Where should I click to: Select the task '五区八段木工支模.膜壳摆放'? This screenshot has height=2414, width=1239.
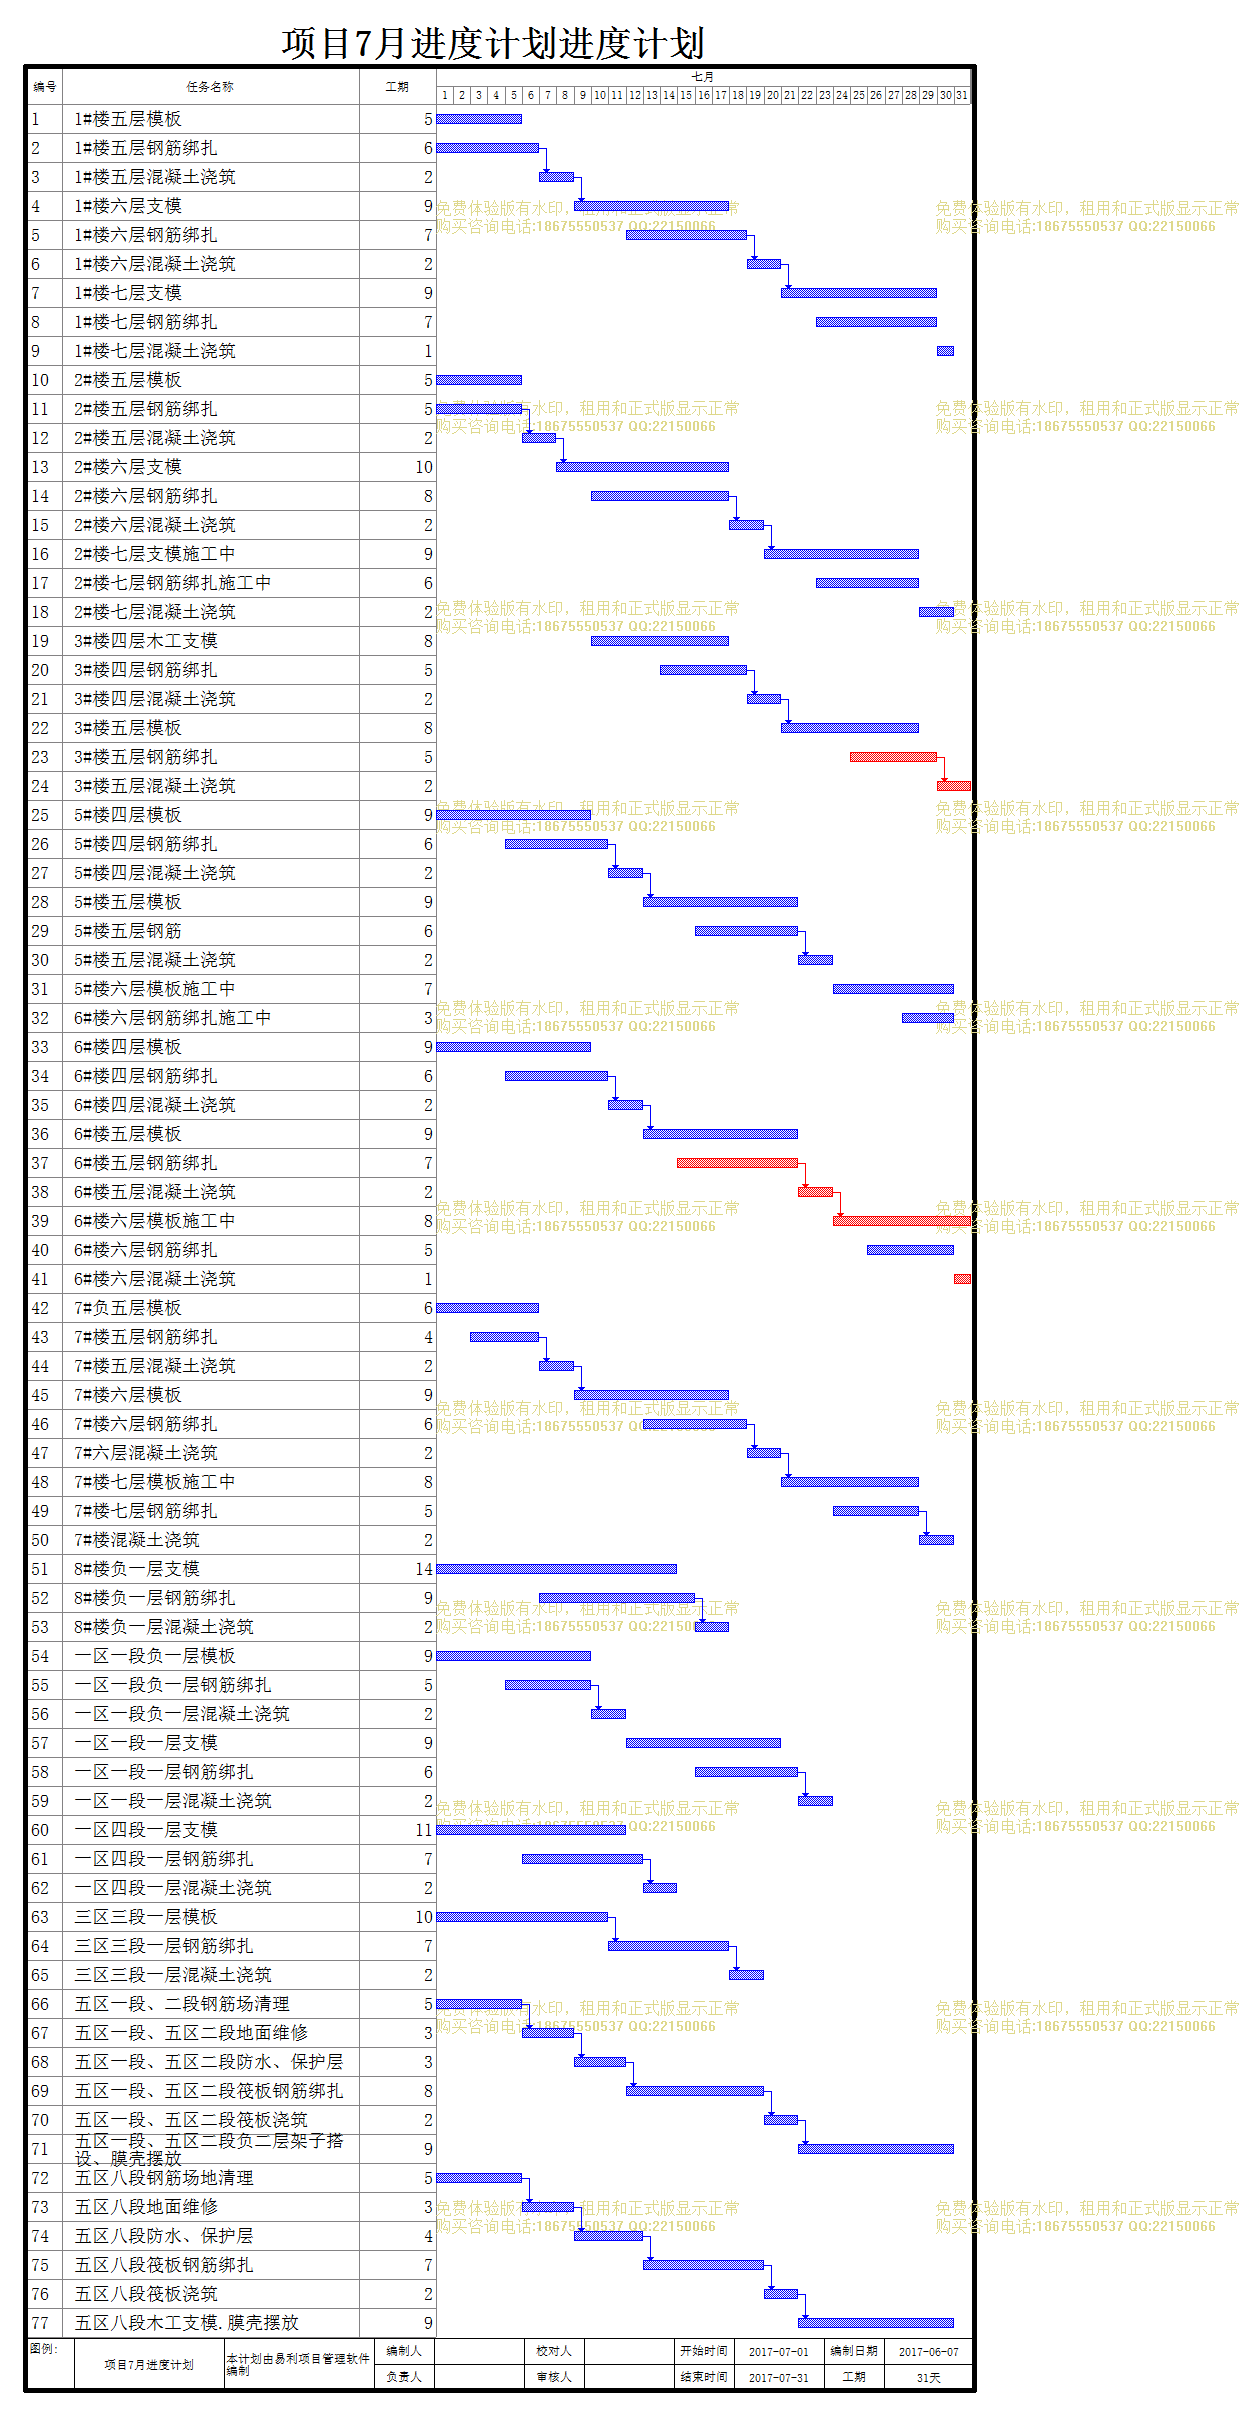[187, 2323]
